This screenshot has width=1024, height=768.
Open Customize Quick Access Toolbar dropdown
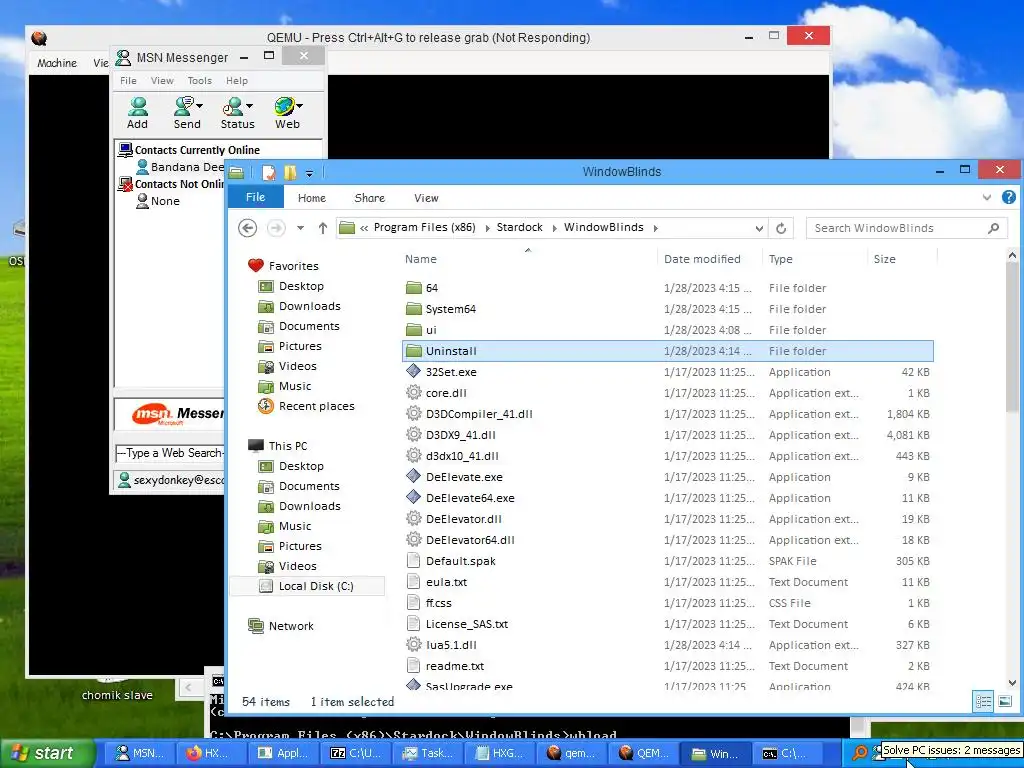point(310,173)
